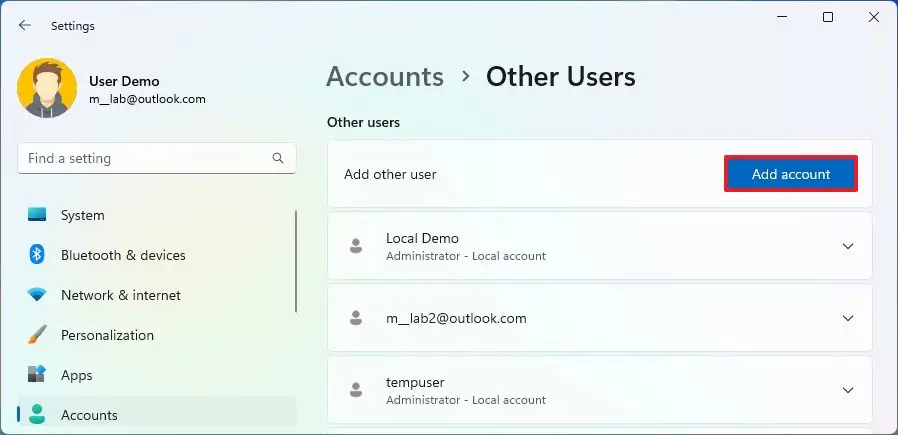898x435 pixels.
Task: Expand the Local Demo account entry
Action: [x=848, y=246]
